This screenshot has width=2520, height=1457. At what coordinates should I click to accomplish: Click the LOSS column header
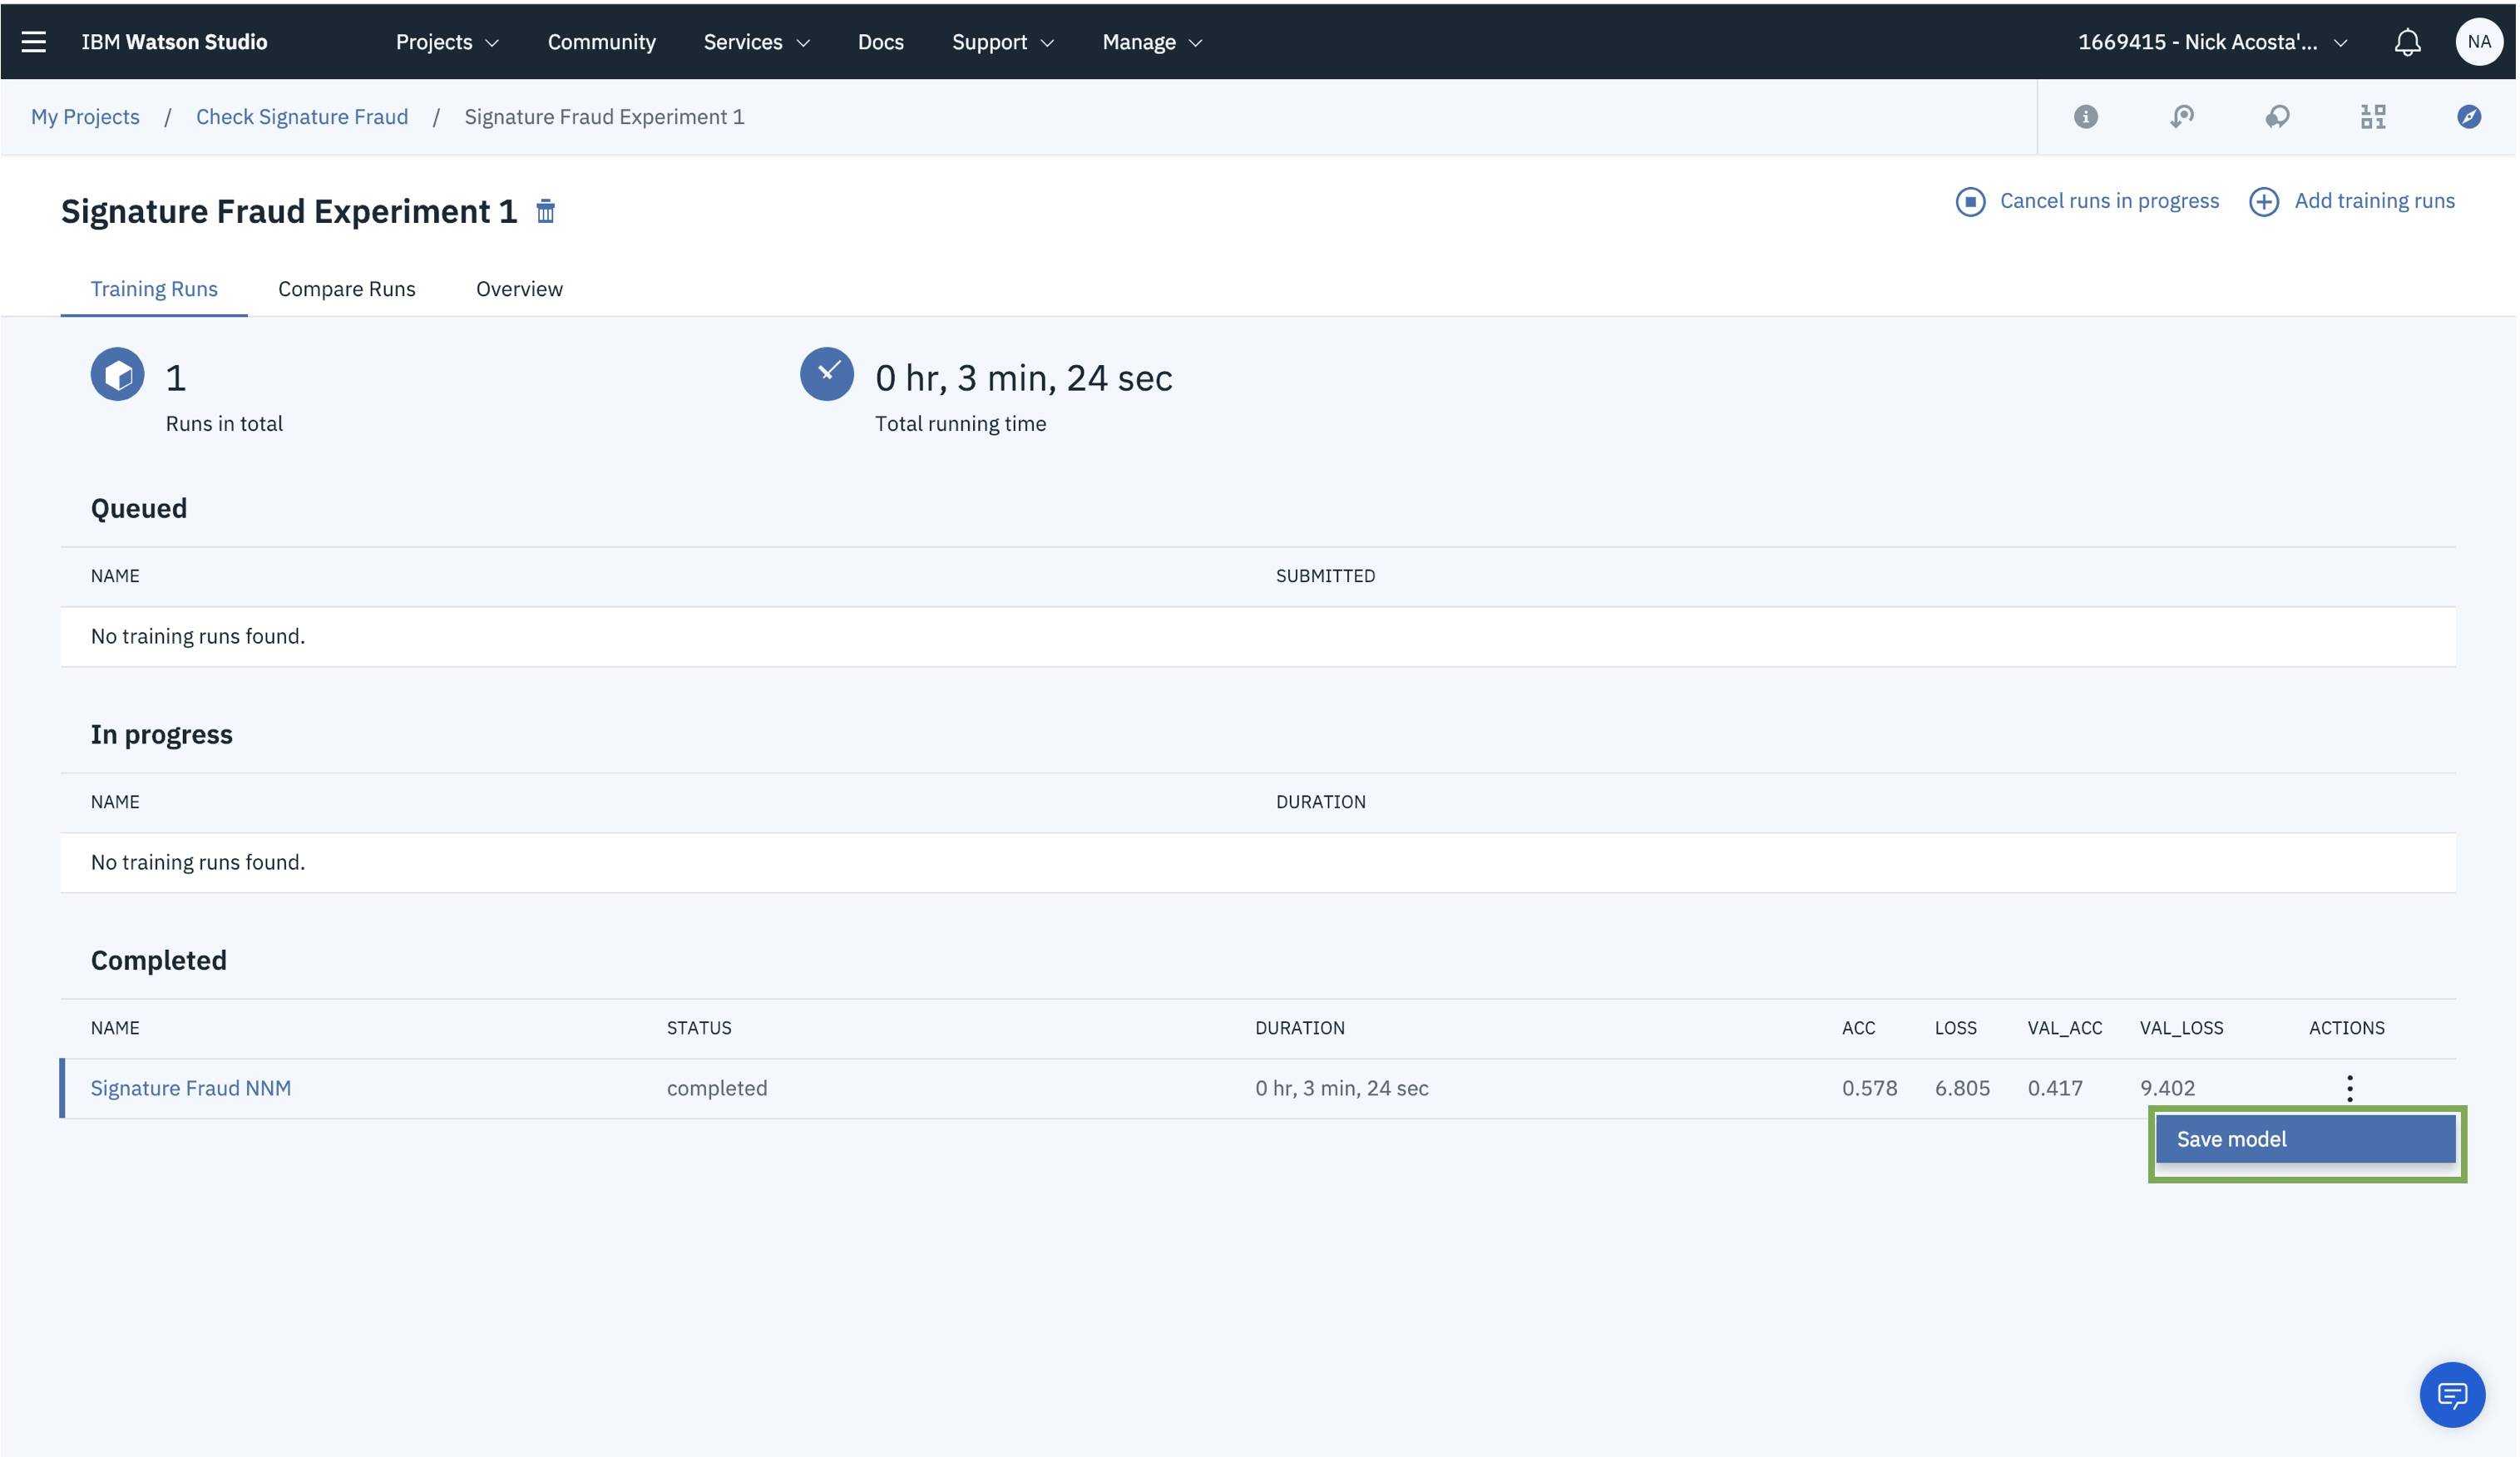(1955, 1028)
